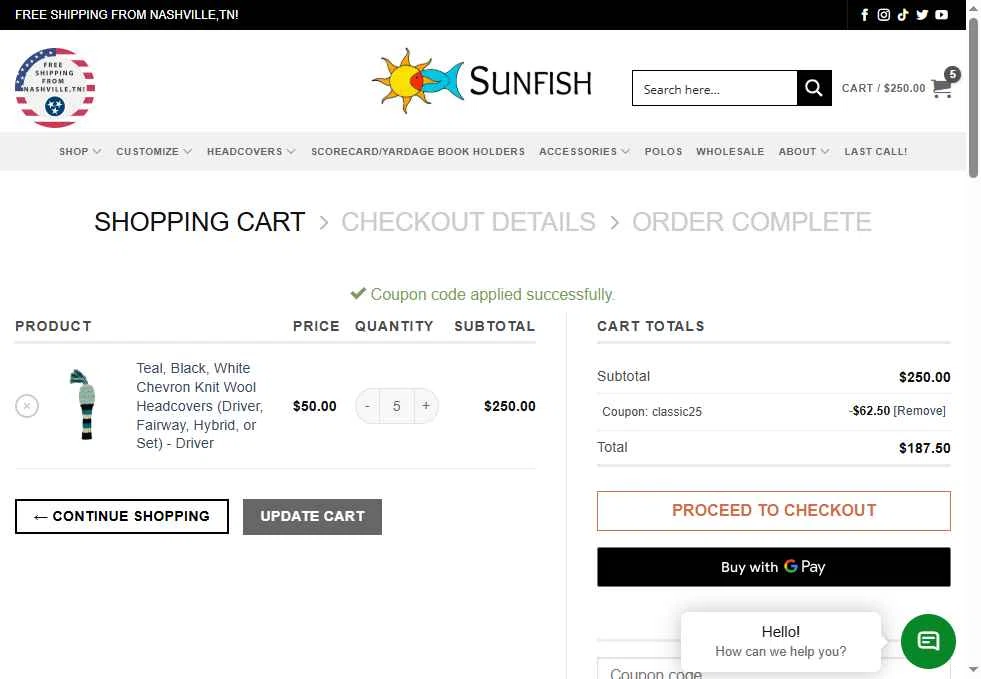Open Scorecard/Yardage Book Holders menu

418,151
